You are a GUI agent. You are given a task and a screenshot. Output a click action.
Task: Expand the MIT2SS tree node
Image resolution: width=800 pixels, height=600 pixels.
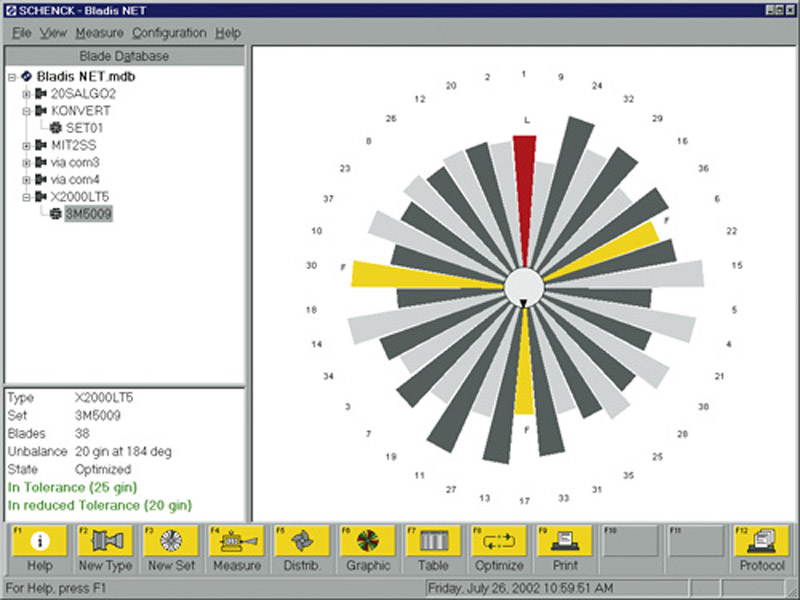(x=27, y=146)
